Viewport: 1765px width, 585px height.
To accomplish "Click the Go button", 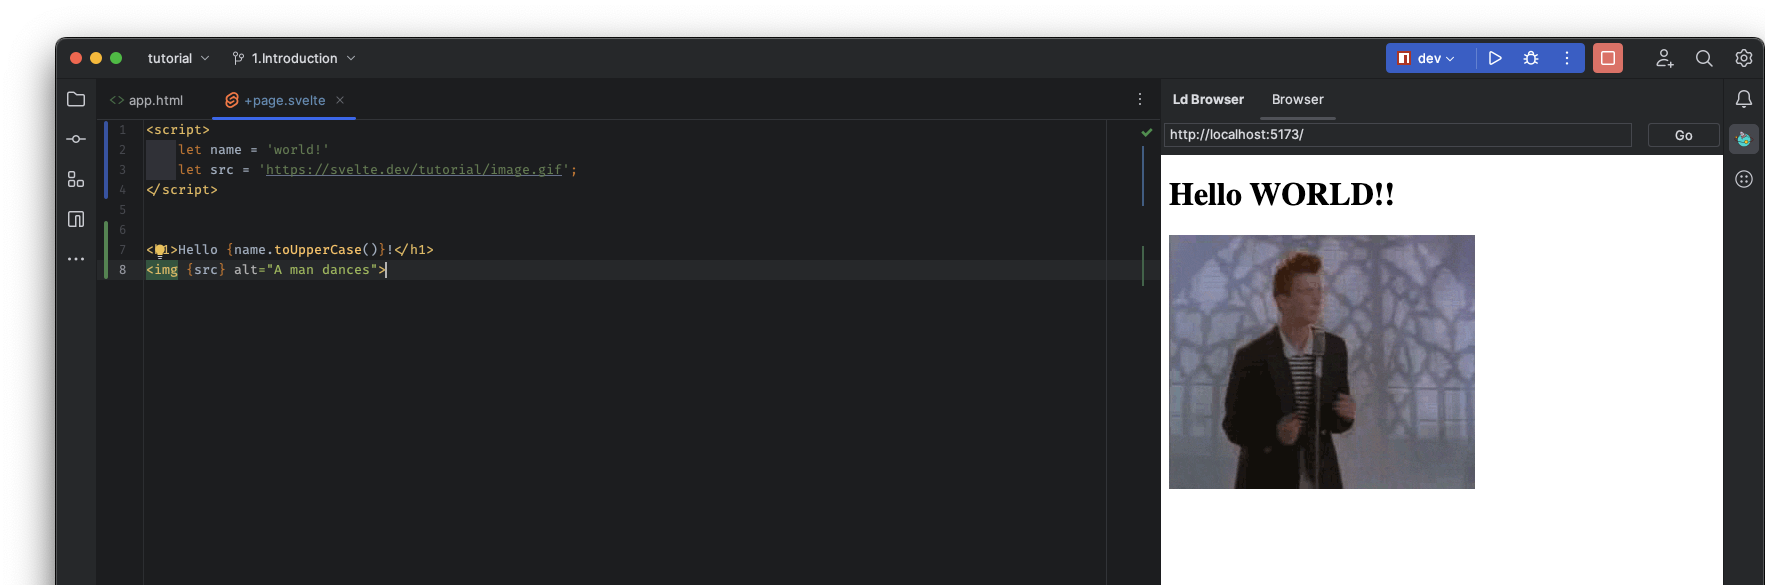I will [1684, 135].
